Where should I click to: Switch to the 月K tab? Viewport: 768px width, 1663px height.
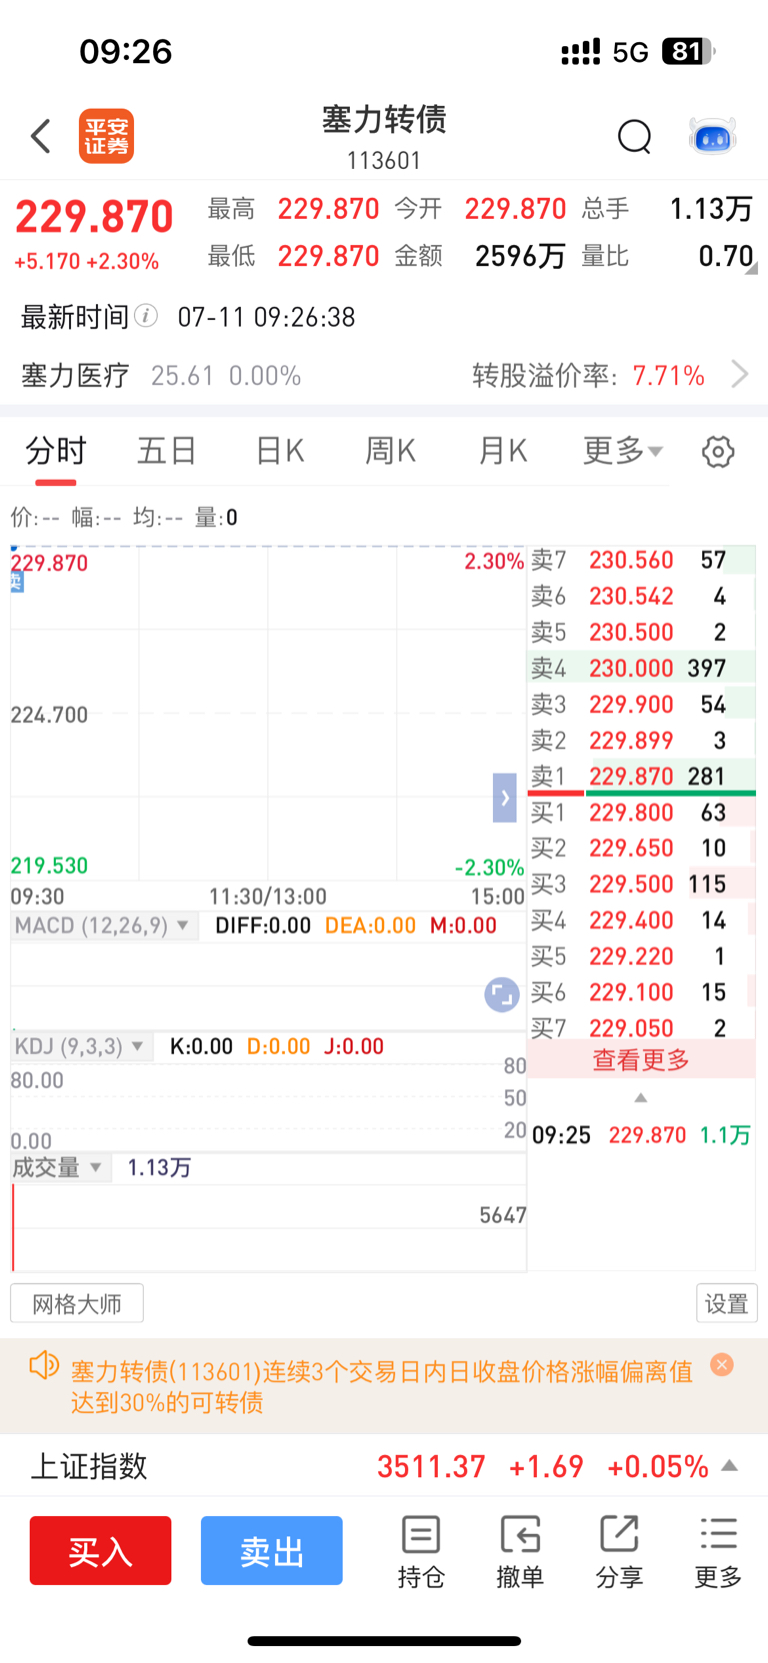503,451
